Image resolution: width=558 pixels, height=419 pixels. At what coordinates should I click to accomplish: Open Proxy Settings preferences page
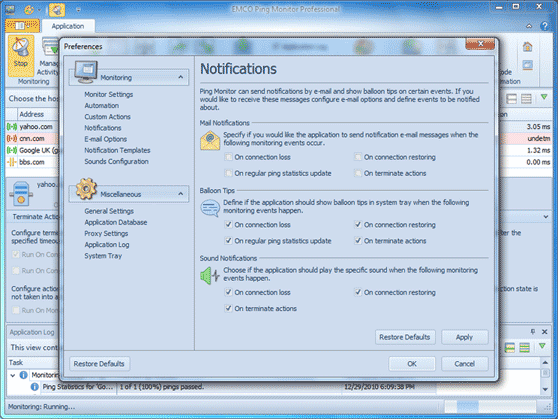pyautogui.click(x=106, y=234)
